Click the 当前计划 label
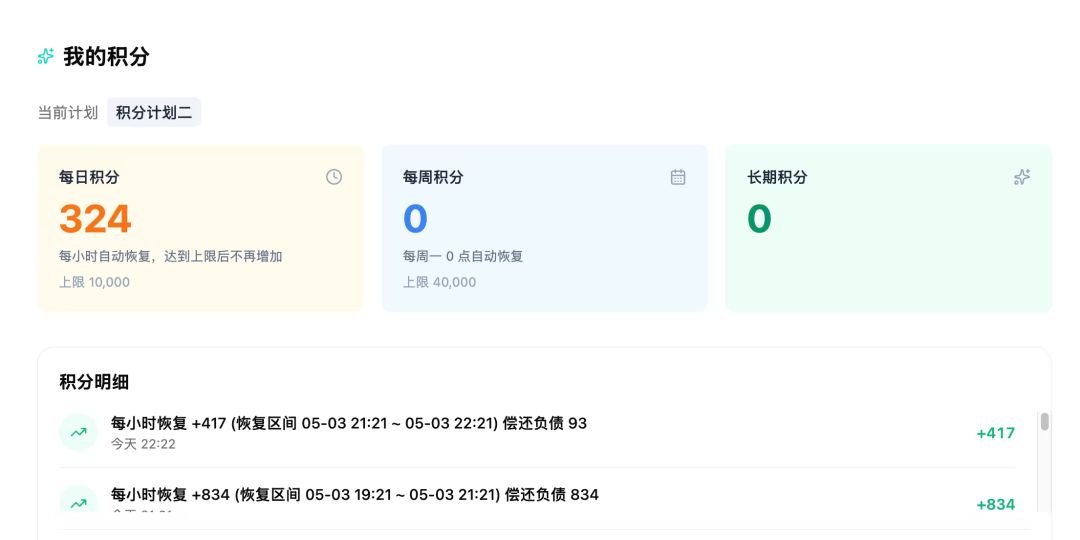 [68, 112]
